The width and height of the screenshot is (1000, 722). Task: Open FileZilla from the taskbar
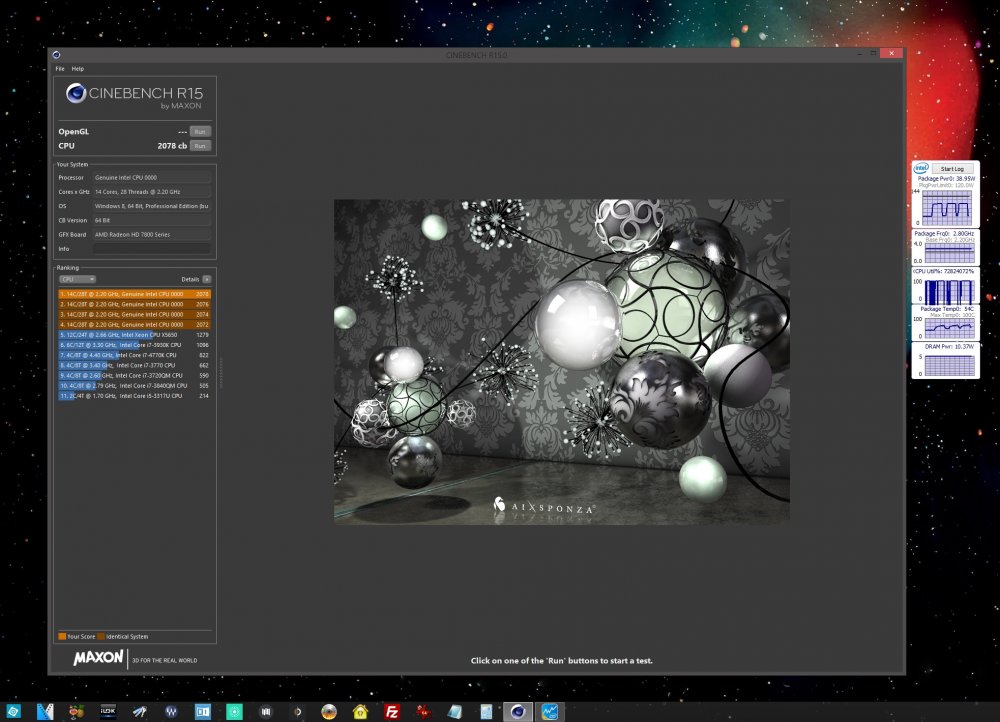[392, 711]
